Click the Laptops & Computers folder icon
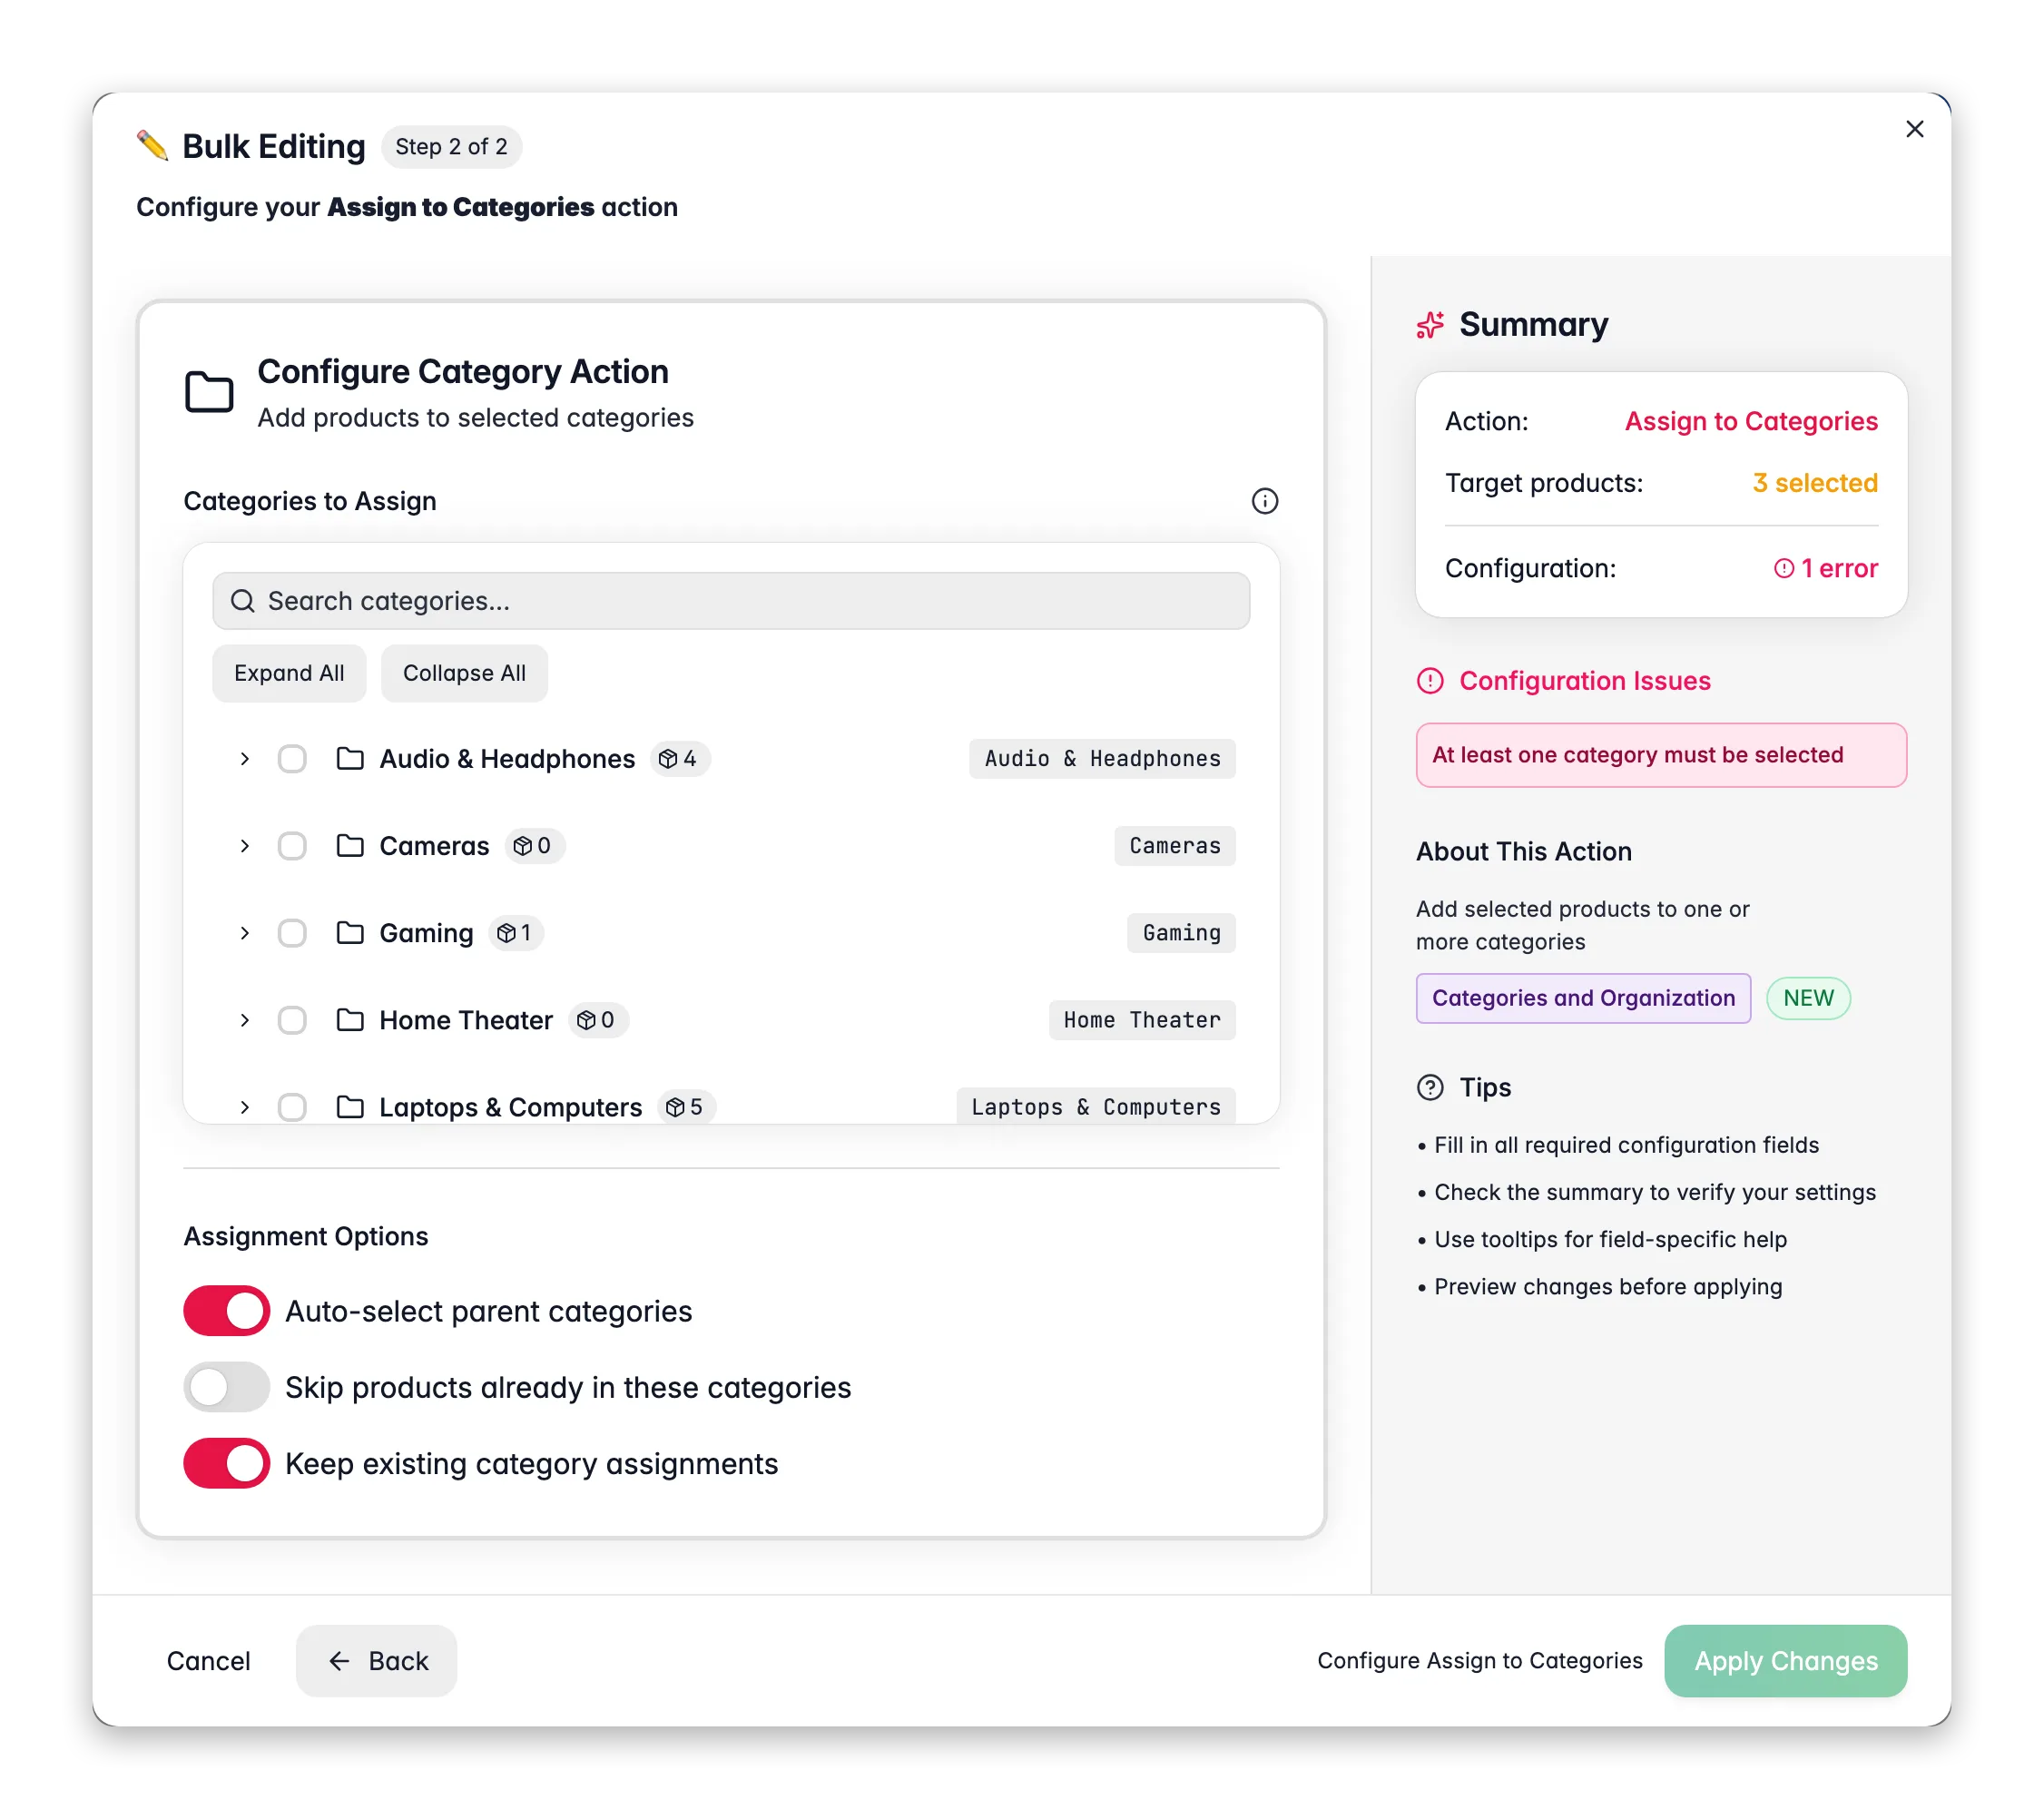Viewport: 2044px width, 1819px height. [x=350, y=1107]
